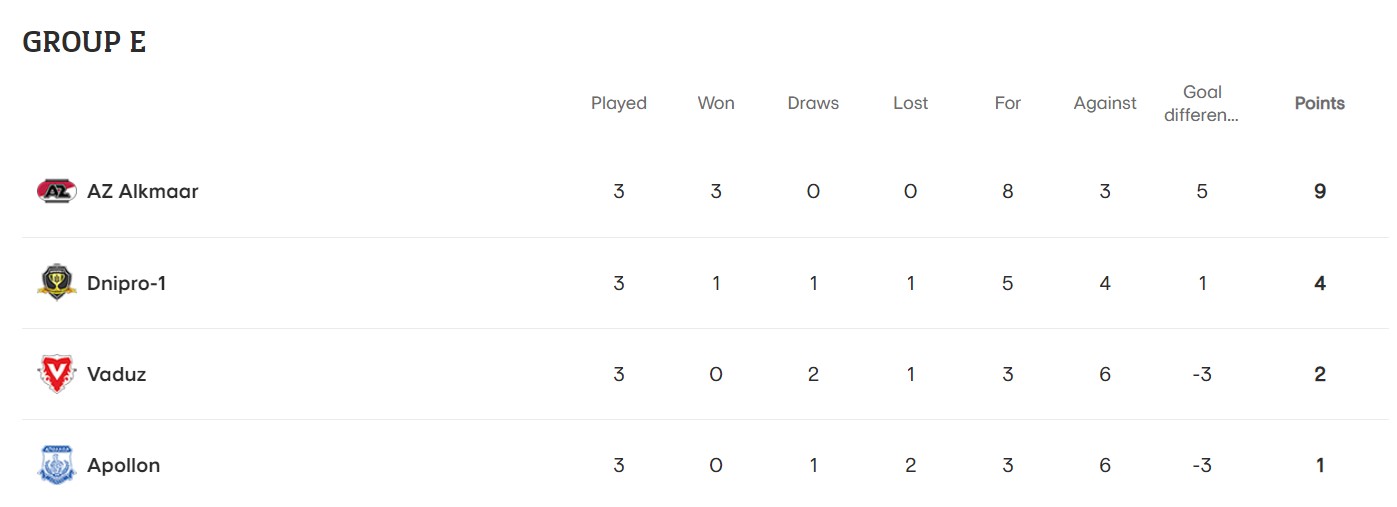Click the Apollon club crest
1397x507 pixels.
pos(56,466)
